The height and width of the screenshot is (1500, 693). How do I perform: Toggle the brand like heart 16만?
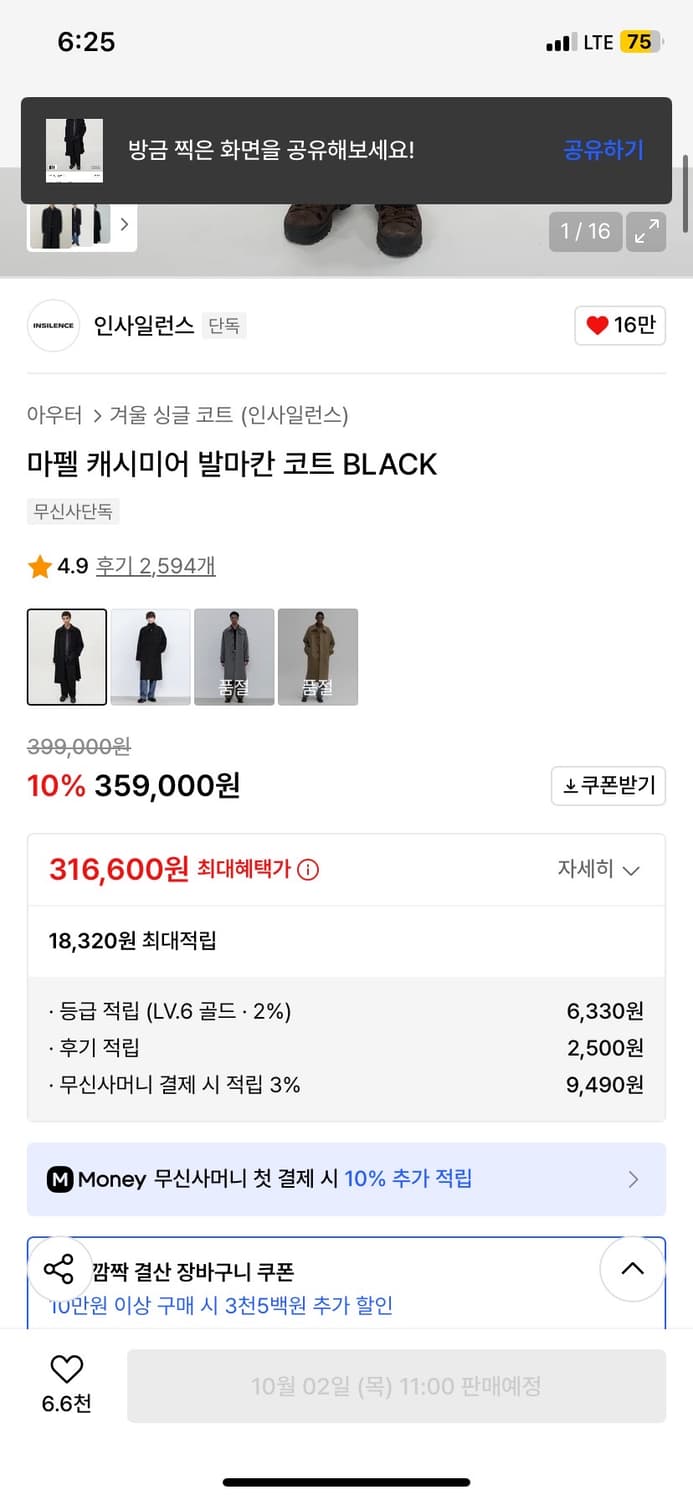[619, 326]
